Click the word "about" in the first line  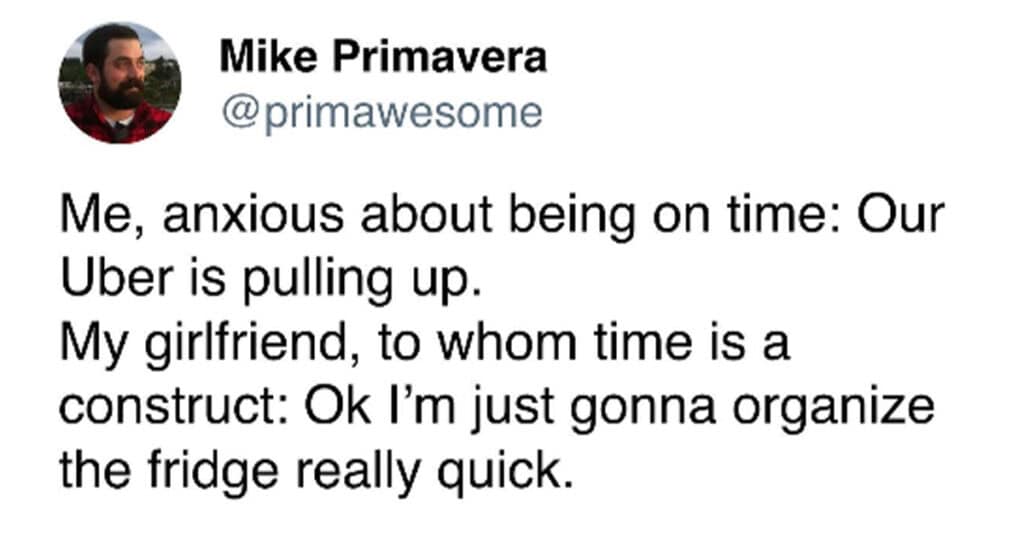(426, 213)
